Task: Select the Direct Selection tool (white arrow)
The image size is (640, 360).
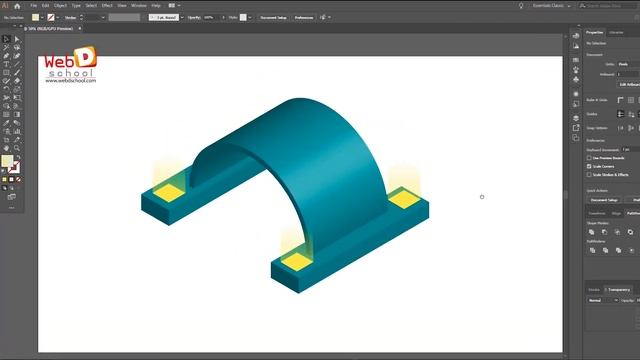Action: click(17, 39)
